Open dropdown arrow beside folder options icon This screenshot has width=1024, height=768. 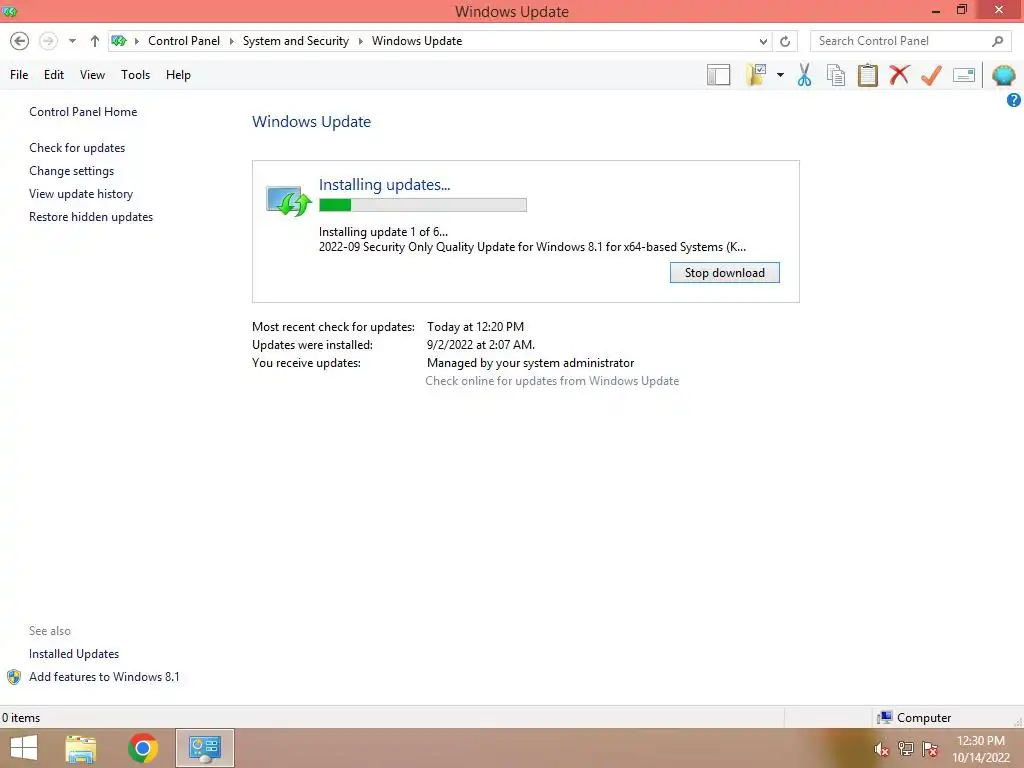point(780,75)
